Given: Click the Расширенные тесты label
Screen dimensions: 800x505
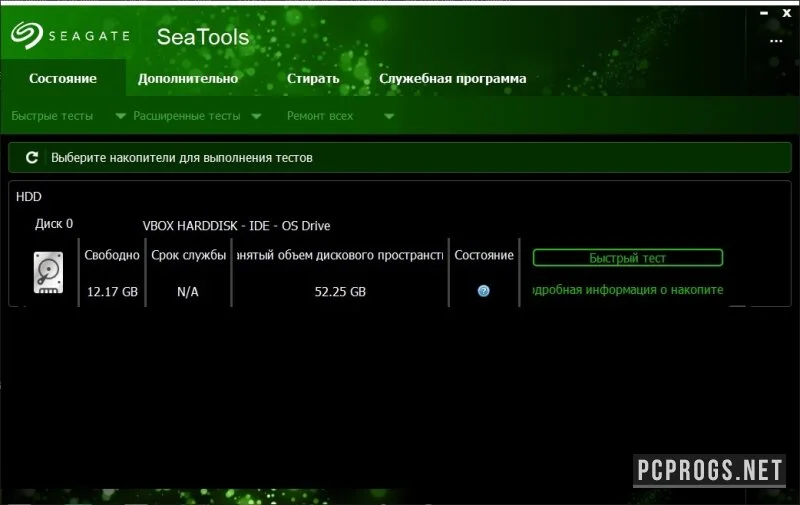Looking at the screenshot, I should pyautogui.click(x=187, y=116).
